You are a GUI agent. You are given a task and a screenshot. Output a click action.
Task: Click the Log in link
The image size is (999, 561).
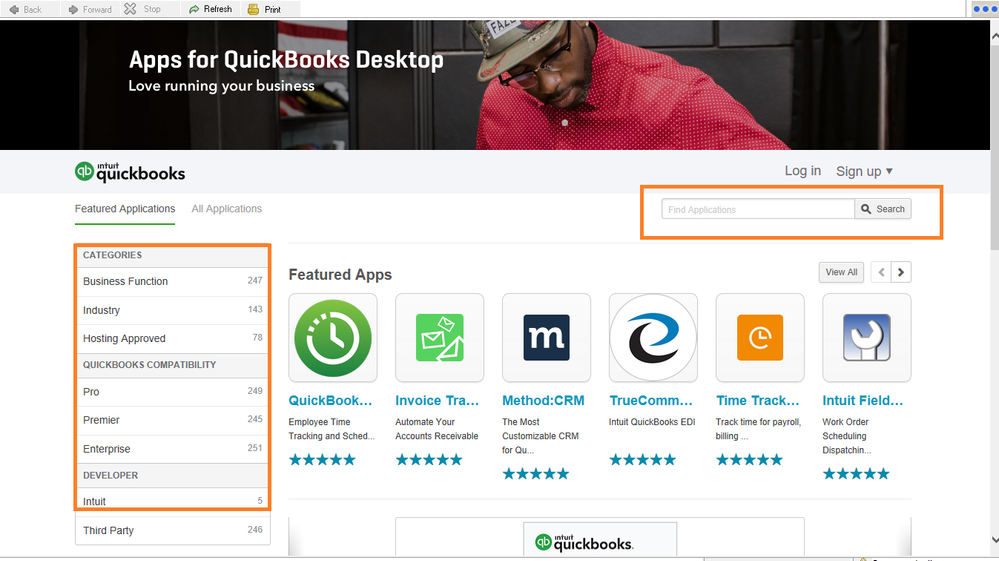803,171
